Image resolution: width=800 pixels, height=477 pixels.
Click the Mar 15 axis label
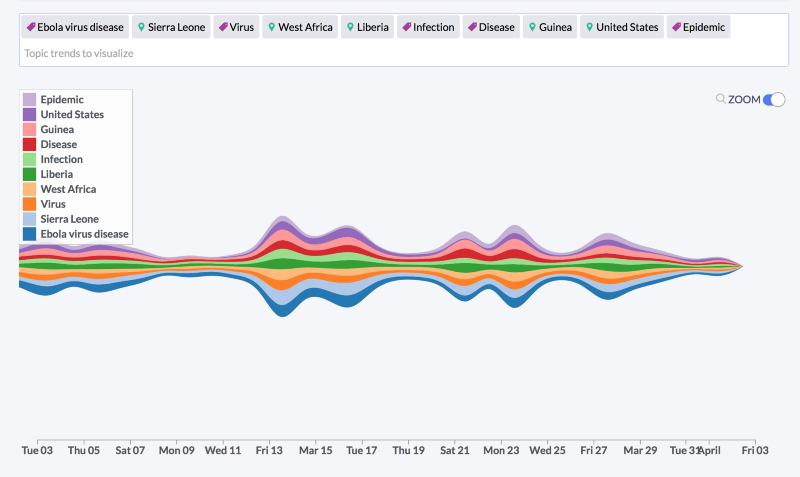pyautogui.click(x=315, y=450)
